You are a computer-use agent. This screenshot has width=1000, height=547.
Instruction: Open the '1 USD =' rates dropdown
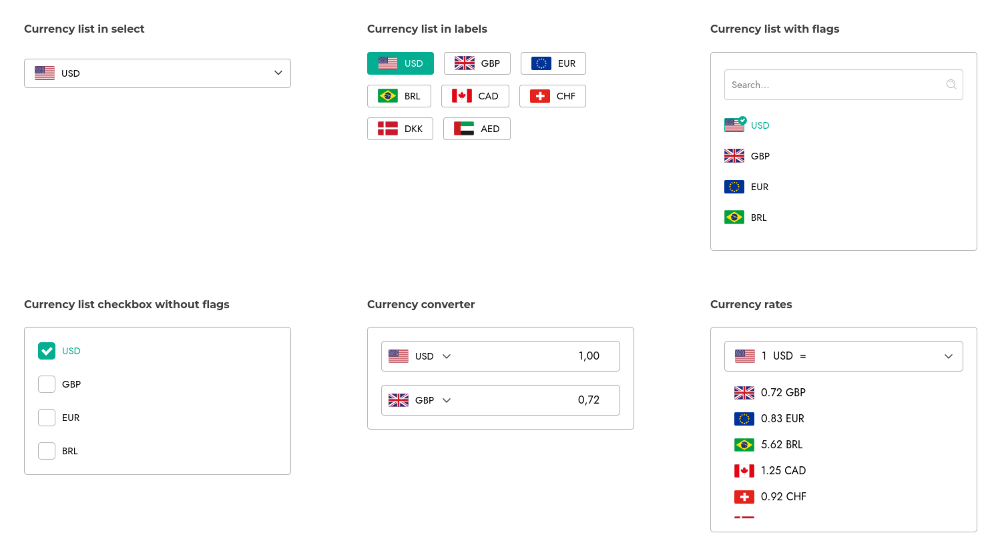click(948, 356)
